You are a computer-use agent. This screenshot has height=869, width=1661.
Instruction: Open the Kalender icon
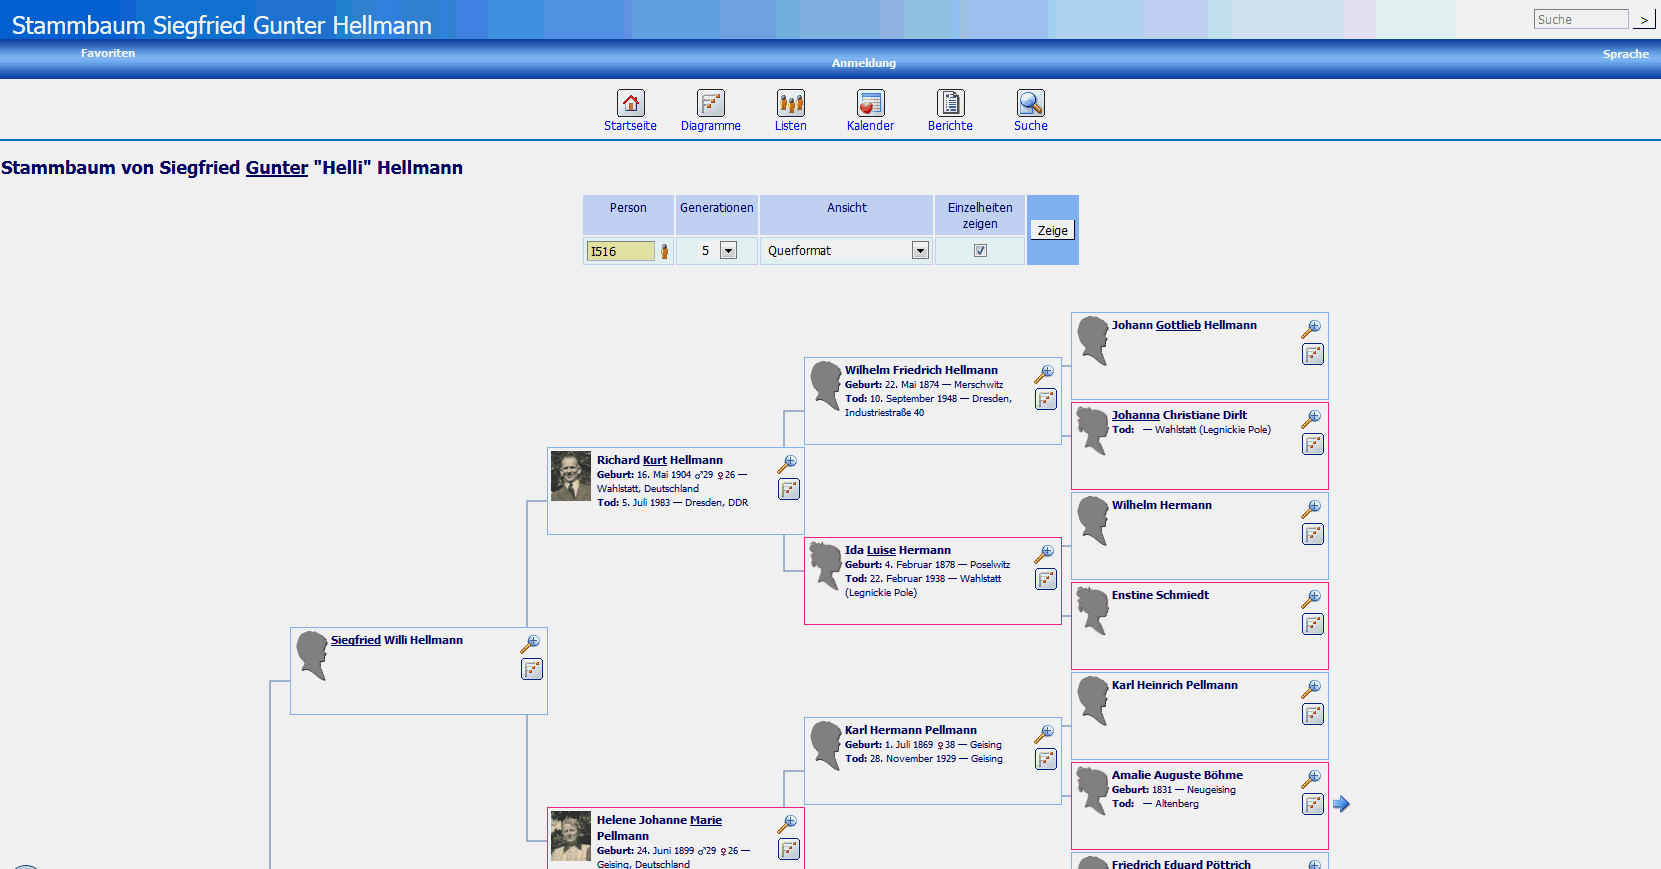click(x=870, y=103)
